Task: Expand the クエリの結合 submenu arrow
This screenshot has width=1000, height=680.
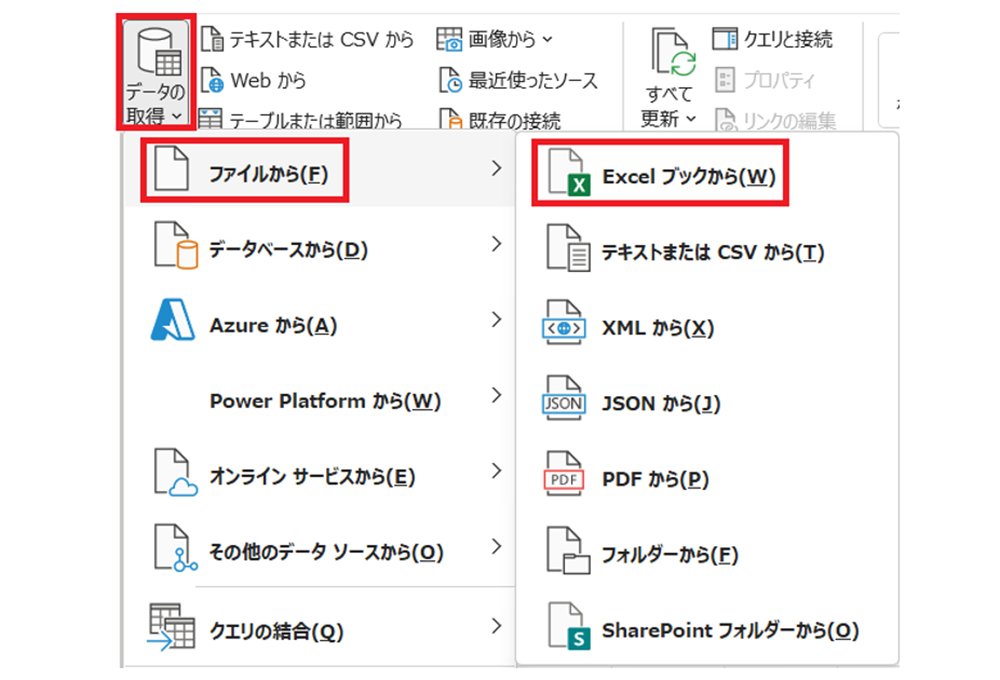Action: 496,626
